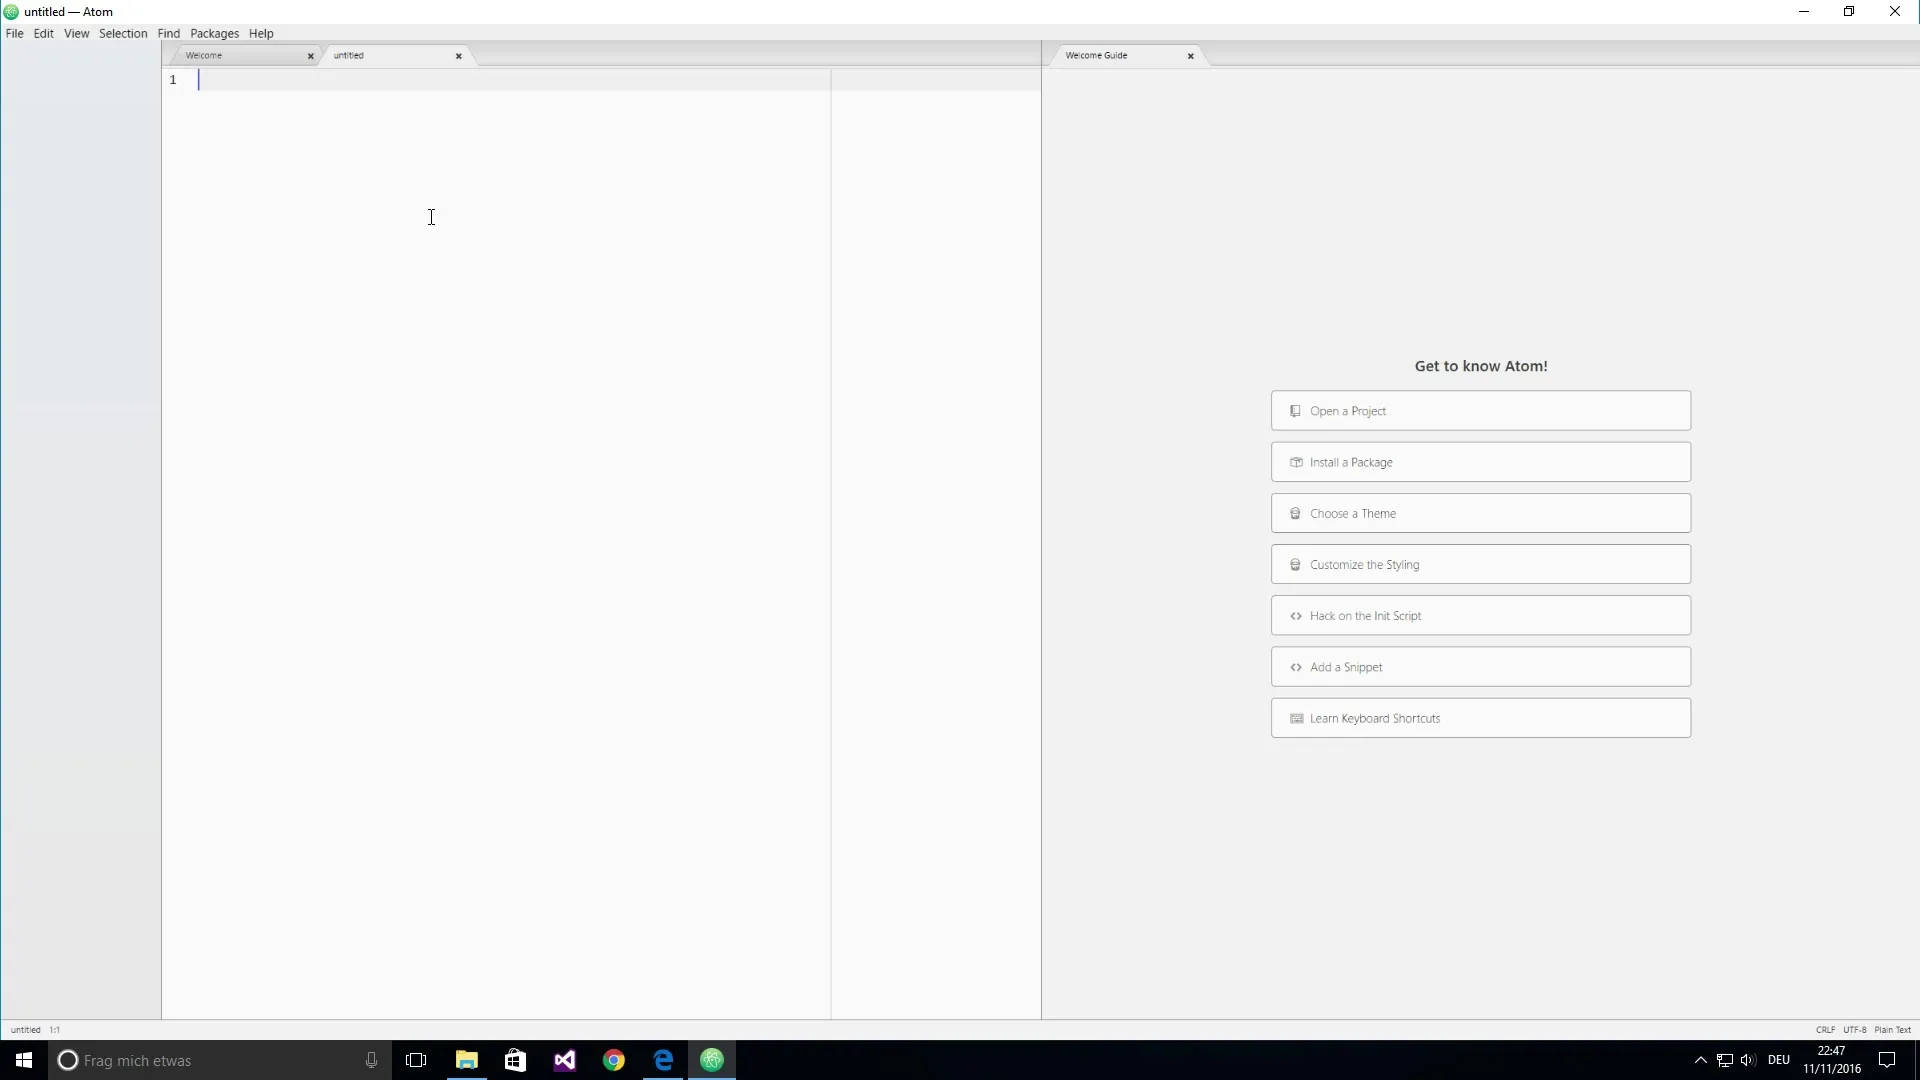Open the Windows Start menu

pos(24,1060)
